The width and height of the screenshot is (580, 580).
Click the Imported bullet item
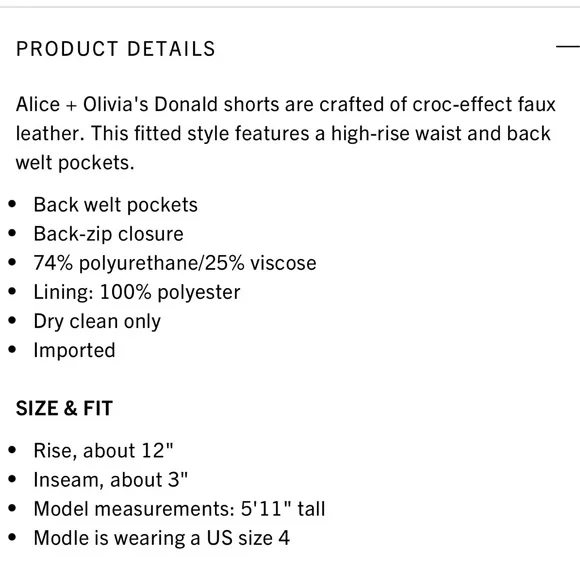(x=74, y=350)
